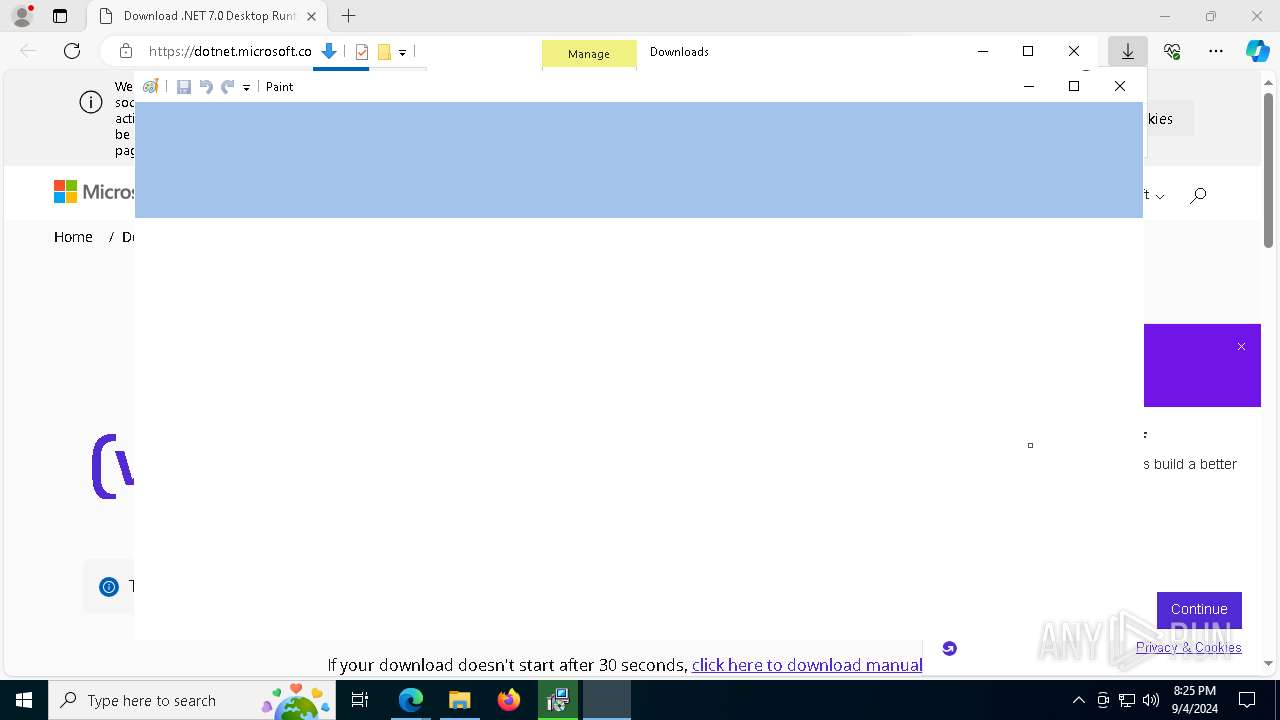
Task: Undo last action in Paint toolbar
Action: pyautogui.click(x=206, y=87)
